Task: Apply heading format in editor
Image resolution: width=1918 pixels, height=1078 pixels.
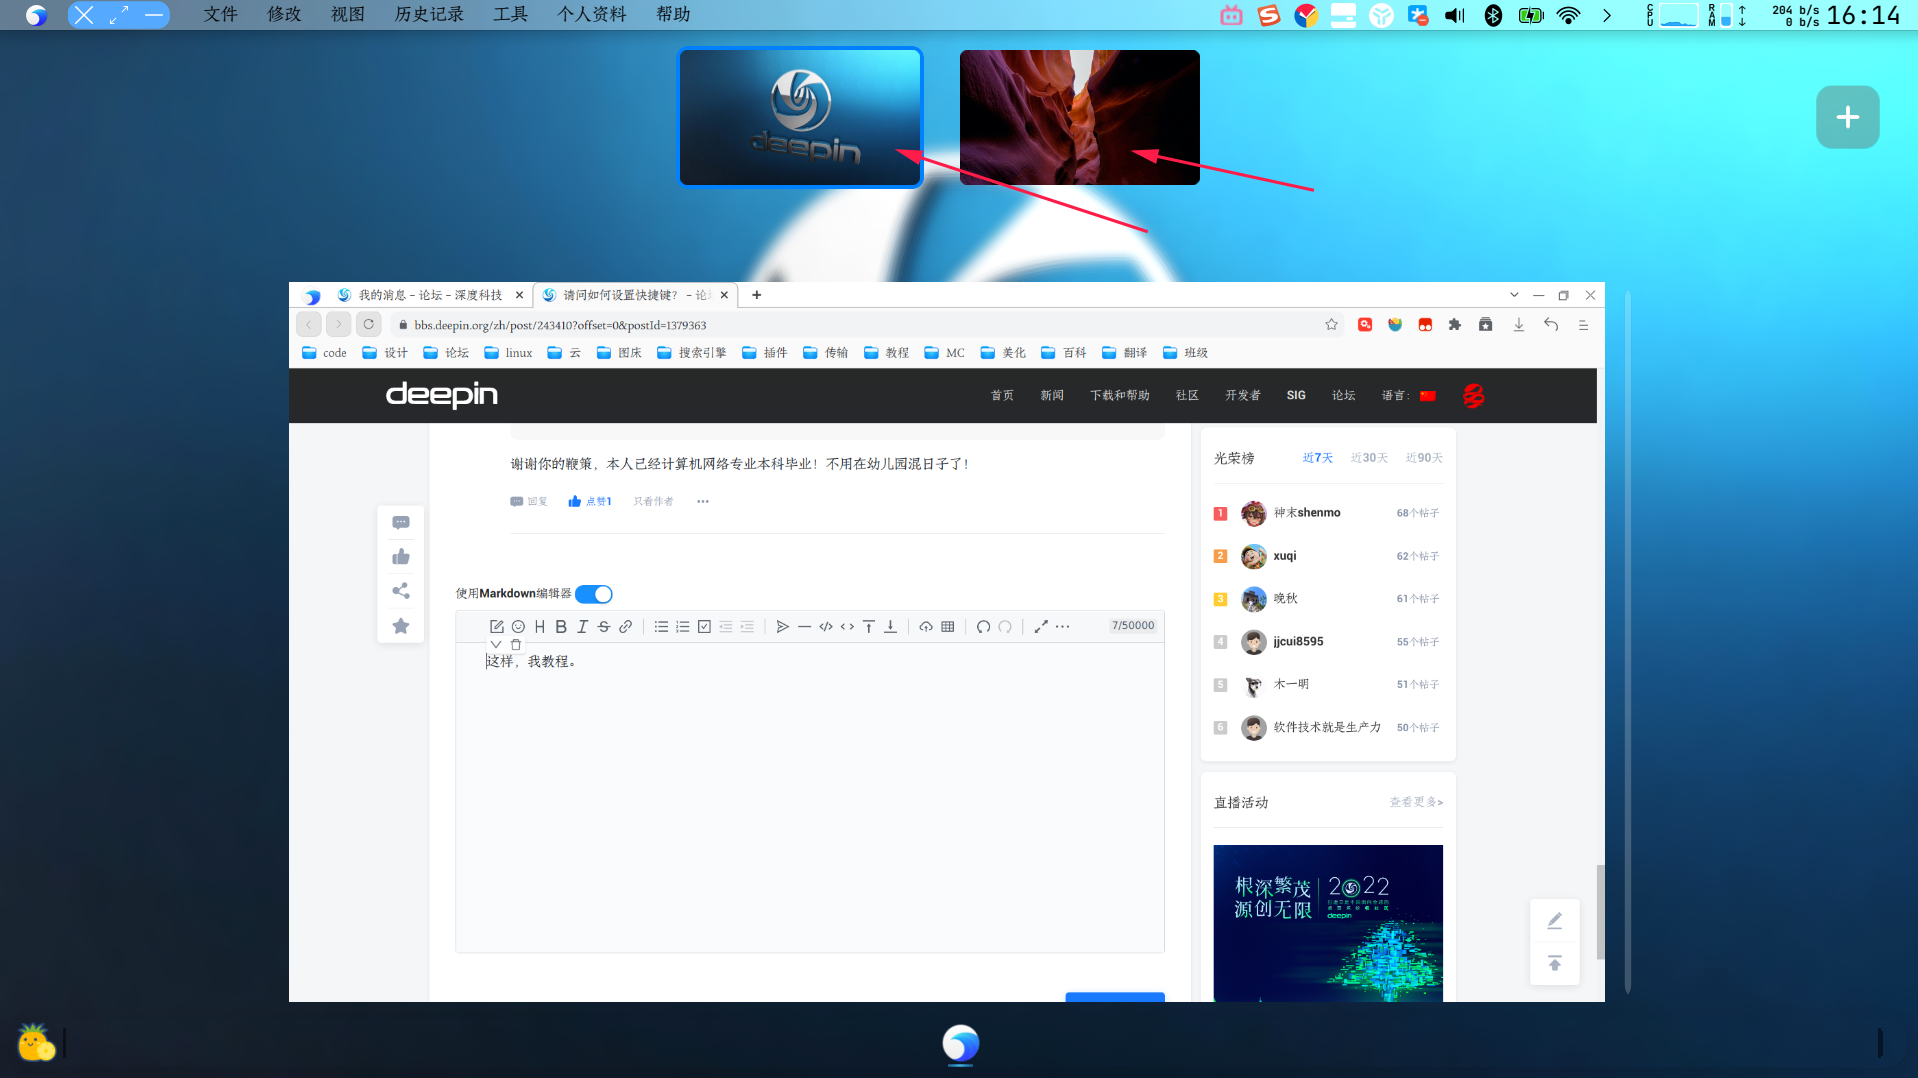Action: tap(540, 627)
